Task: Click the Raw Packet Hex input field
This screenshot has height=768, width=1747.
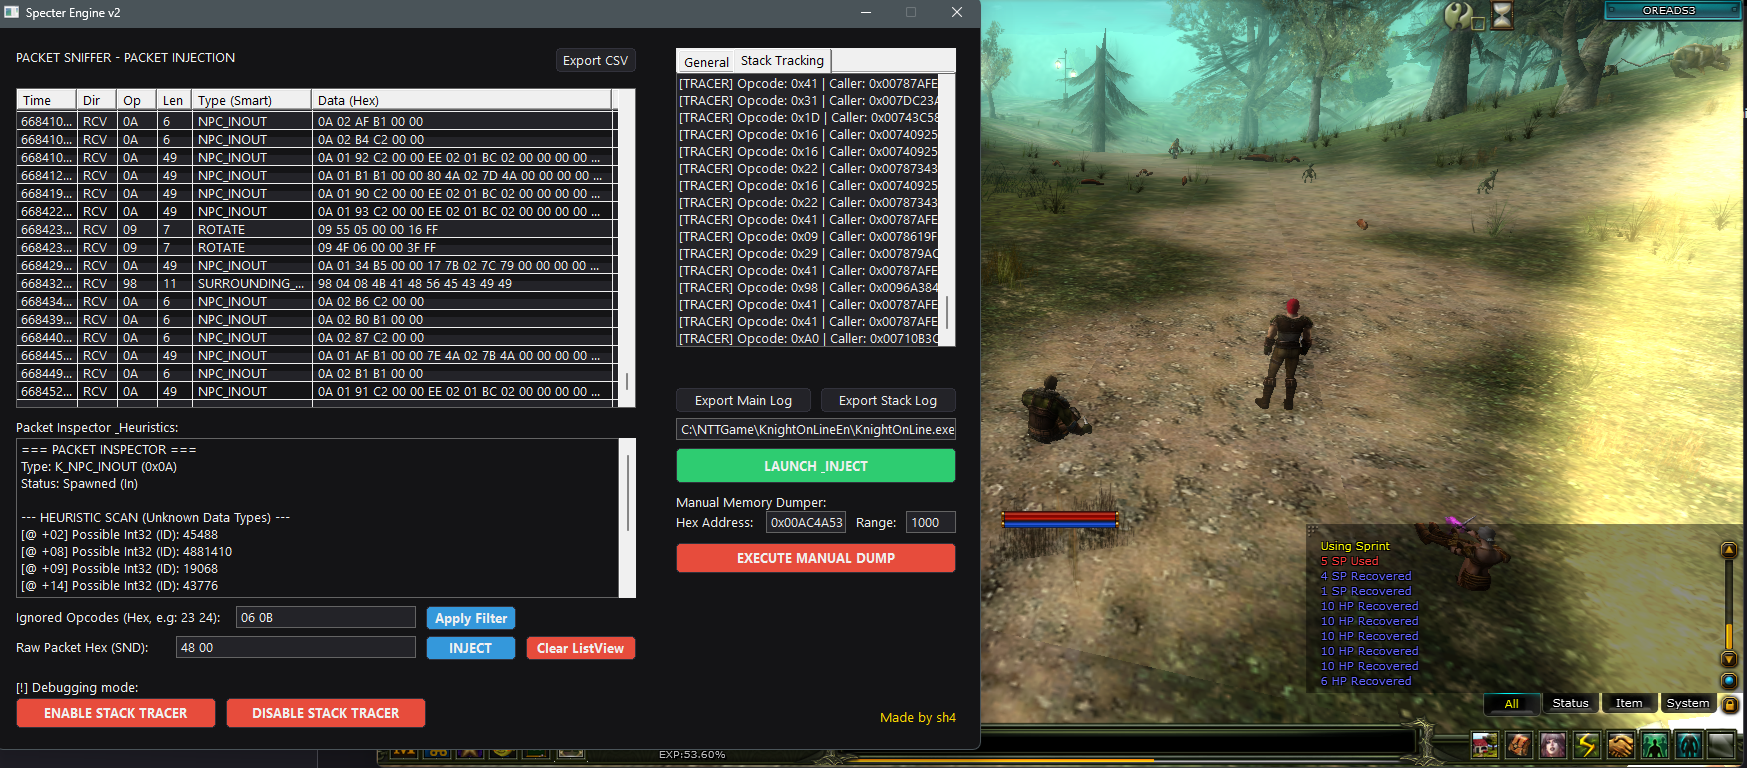Action: [x=296, y=647]
